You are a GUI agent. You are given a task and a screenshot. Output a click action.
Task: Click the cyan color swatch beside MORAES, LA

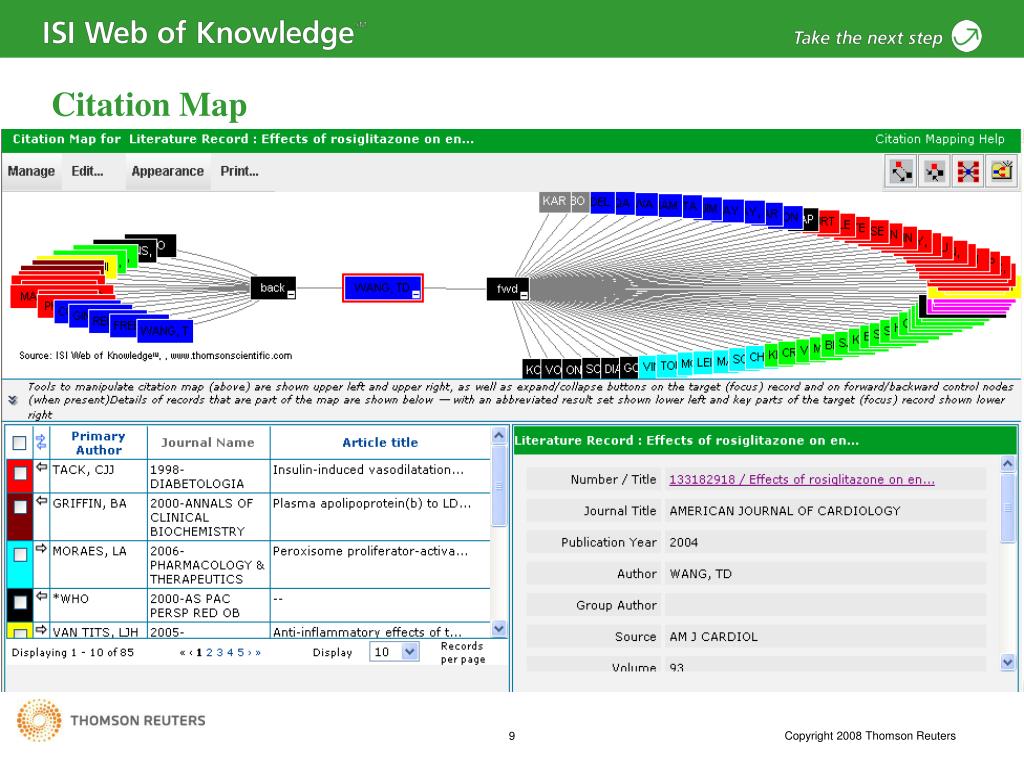pos(20,564)
